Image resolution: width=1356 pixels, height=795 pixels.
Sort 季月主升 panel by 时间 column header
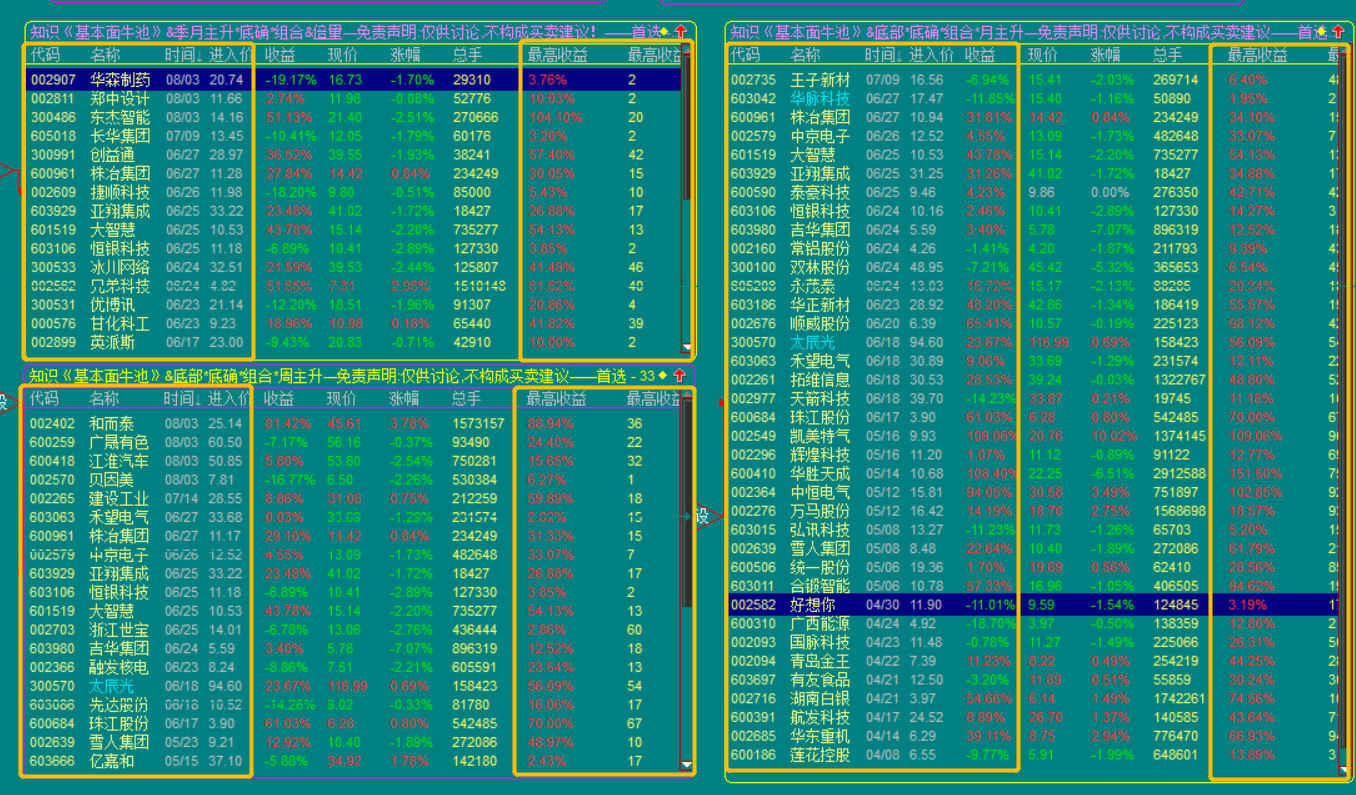click(184, 54)
